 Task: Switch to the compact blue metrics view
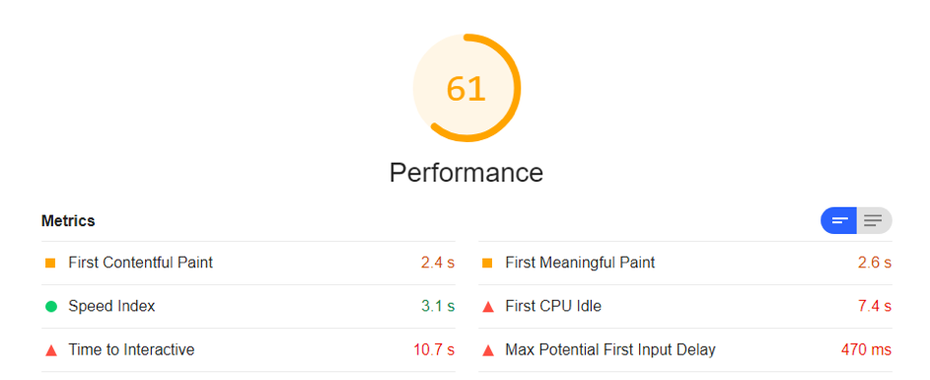tap(839, 221)
